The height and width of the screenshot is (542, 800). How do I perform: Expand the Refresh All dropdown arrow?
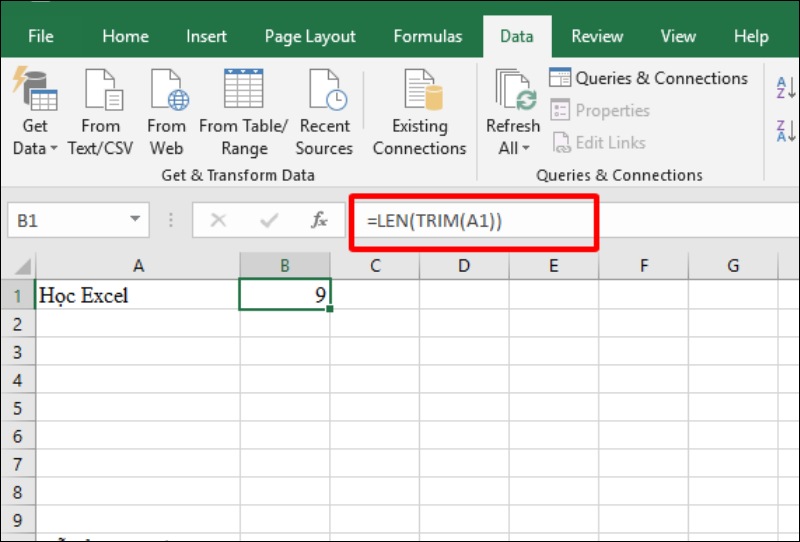click(527, 149)
